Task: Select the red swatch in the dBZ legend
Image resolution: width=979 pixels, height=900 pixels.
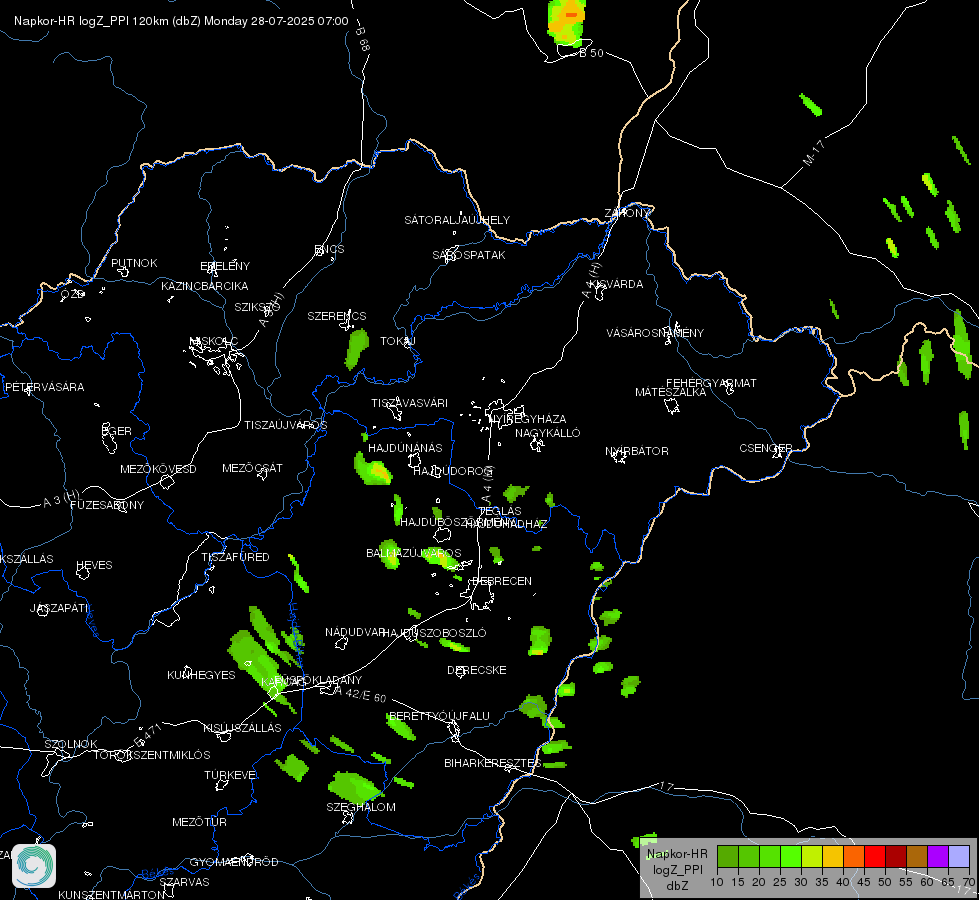Action: pyautogui.click(x=875, y=856)
